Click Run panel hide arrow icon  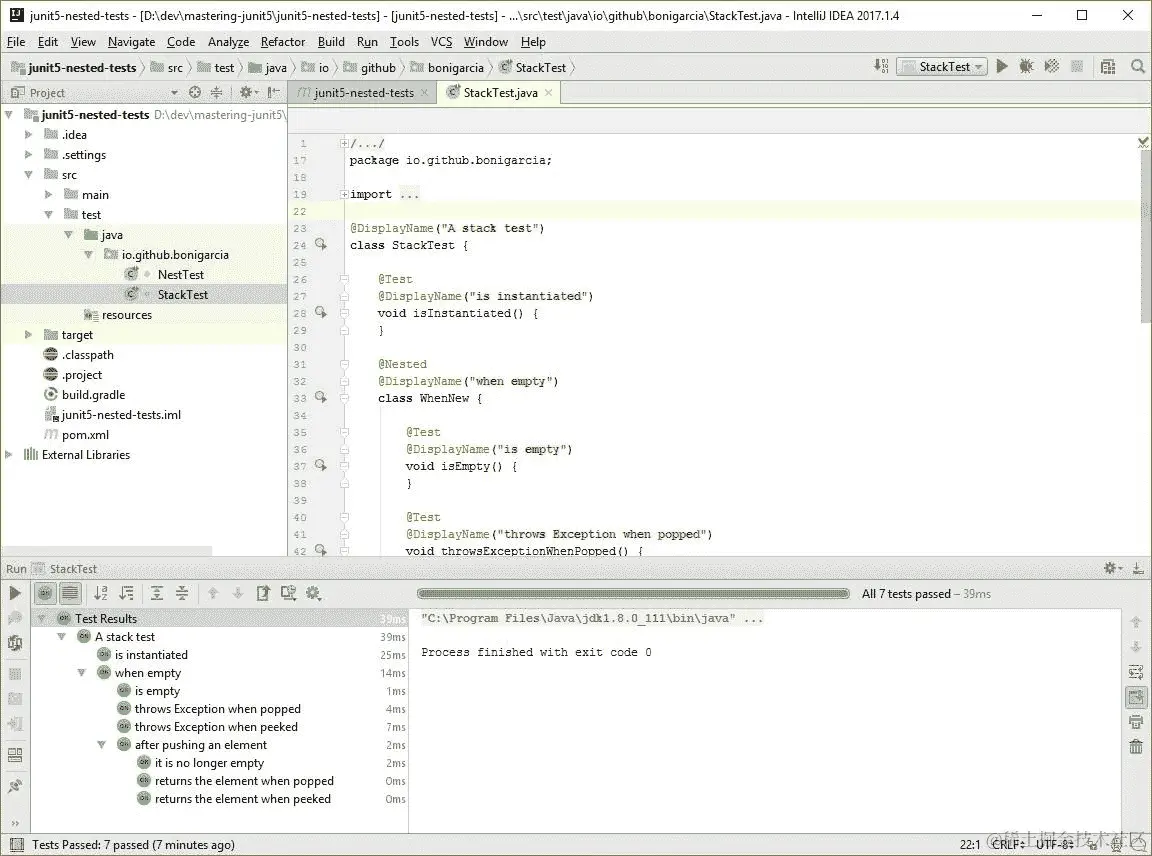(1137, 568)
